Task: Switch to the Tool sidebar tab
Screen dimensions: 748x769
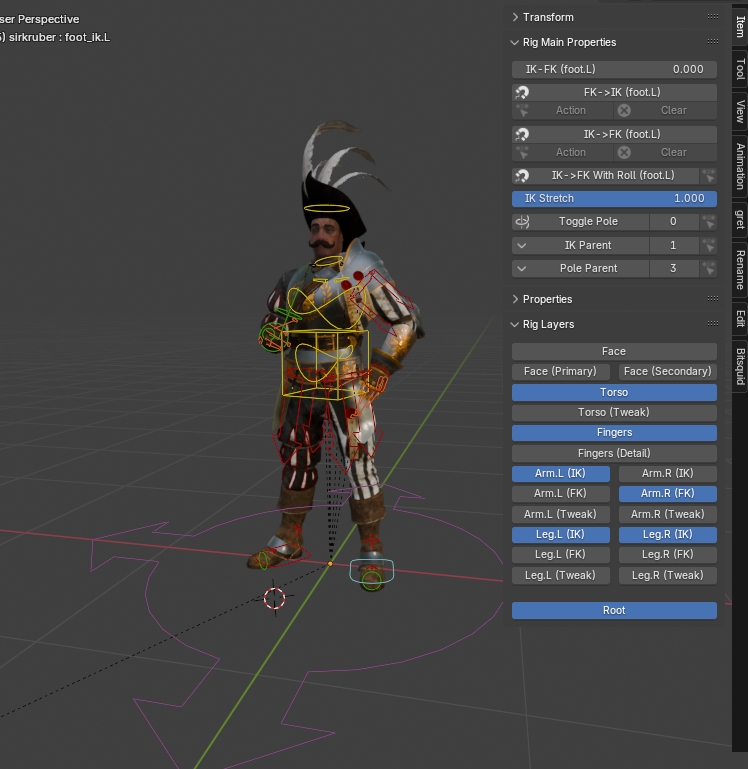Action: tap(740, 68)
